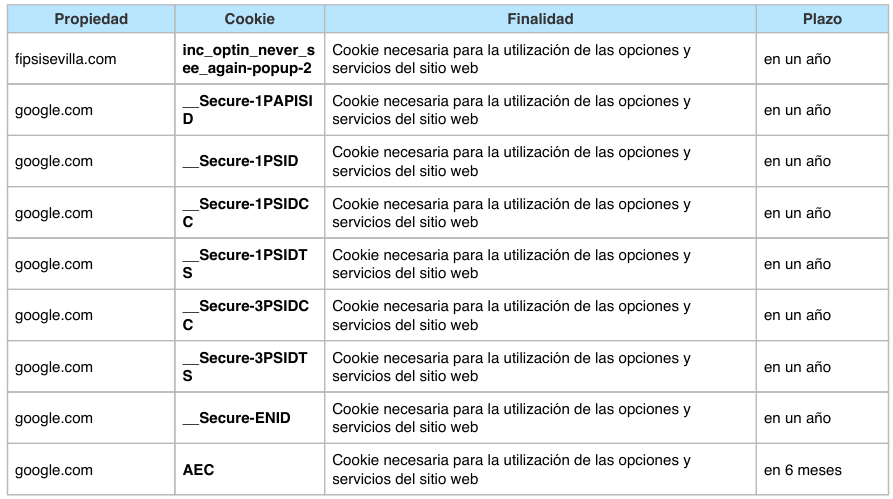The image size is (893, 499).
Task: Select the __Secure-3PSIDTS cookie cell
Action: pos(246,367)
